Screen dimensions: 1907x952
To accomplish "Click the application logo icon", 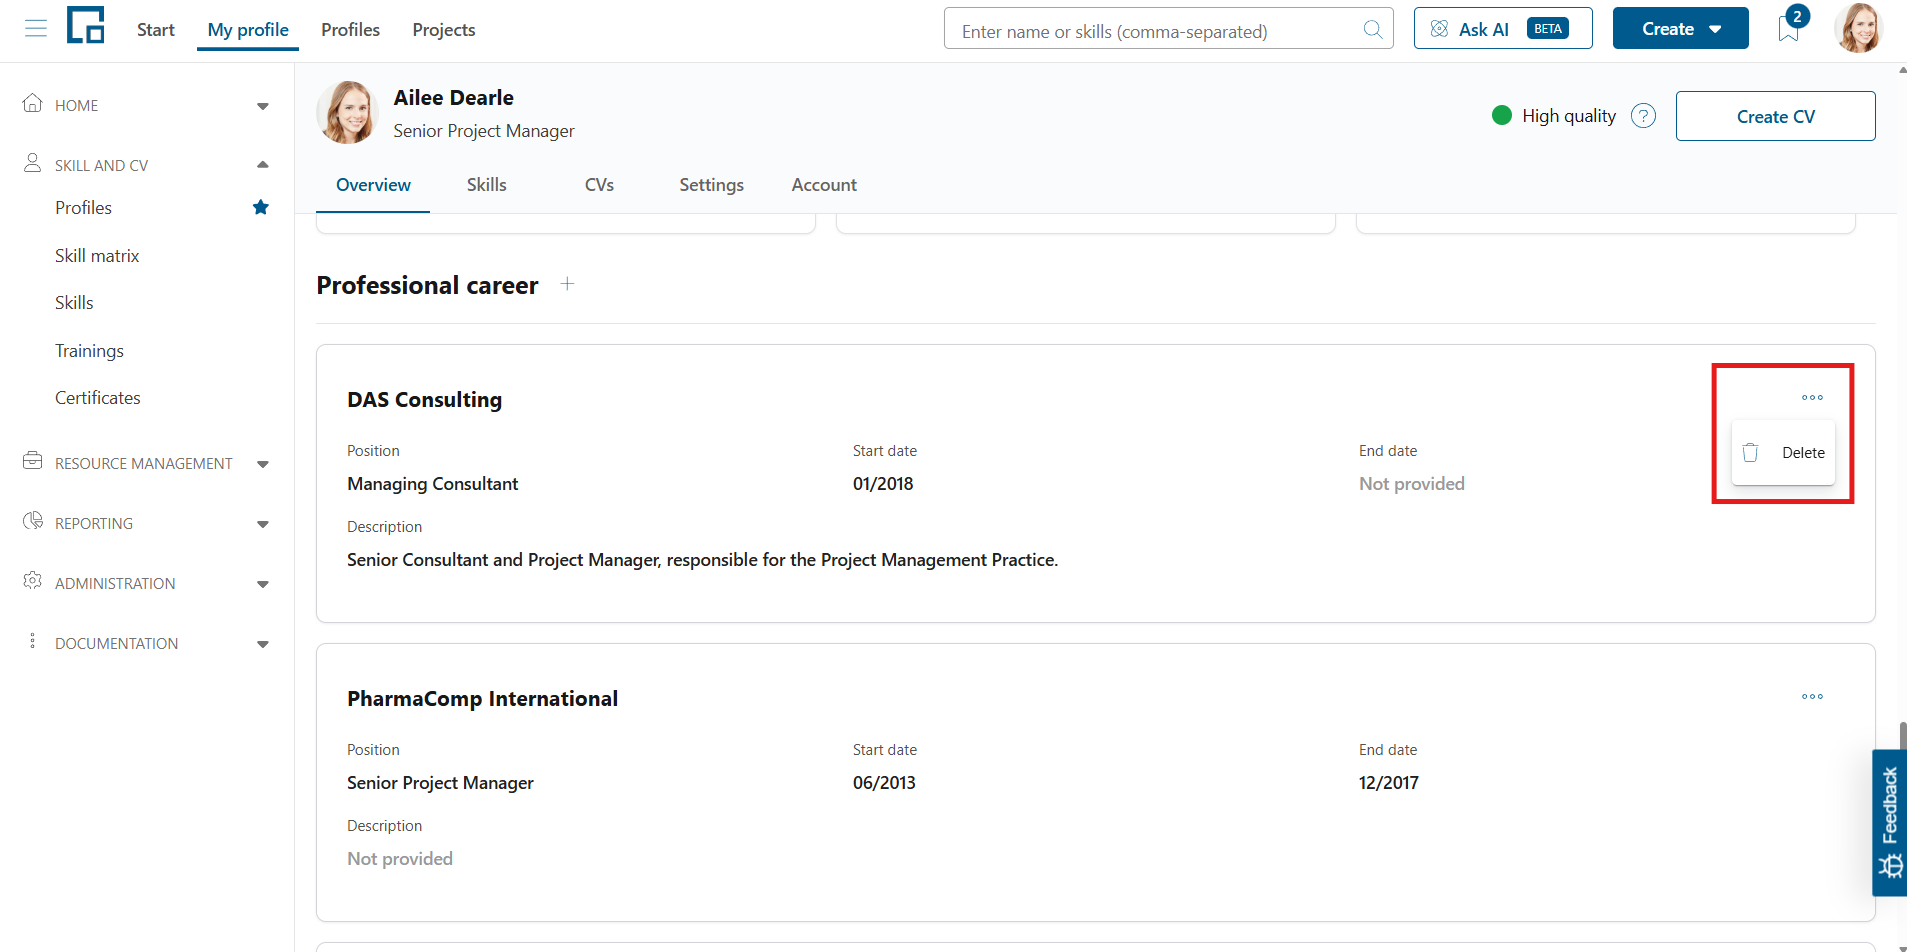I will coord(86,25).
